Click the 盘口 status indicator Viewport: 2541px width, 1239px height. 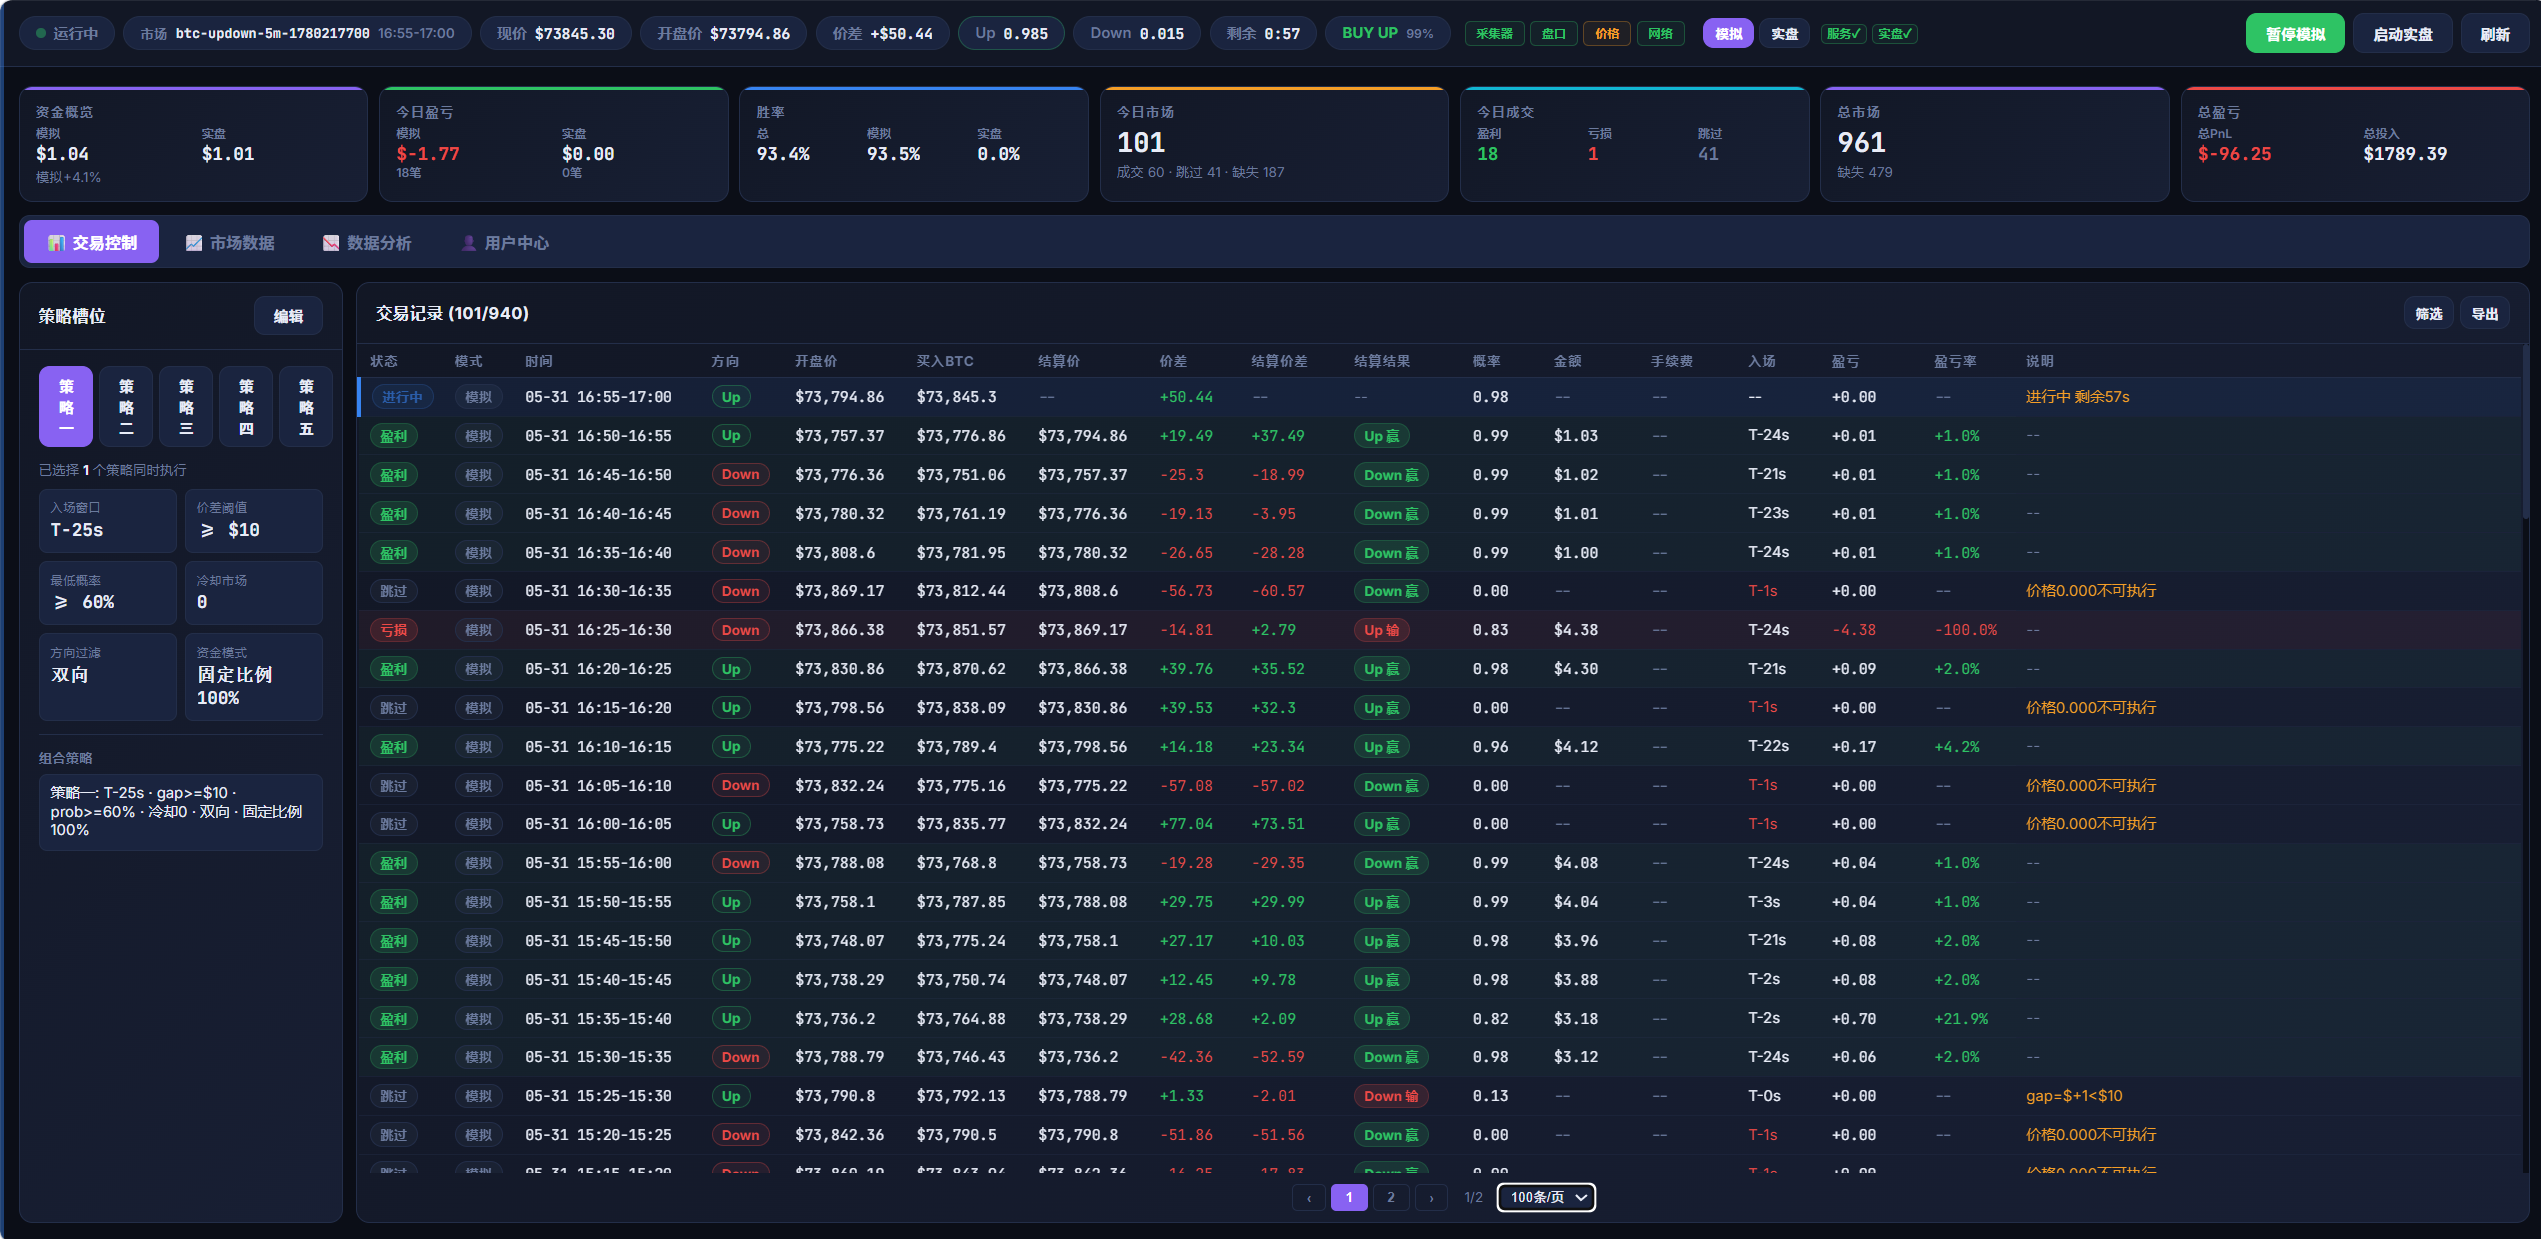[1553, 34]
